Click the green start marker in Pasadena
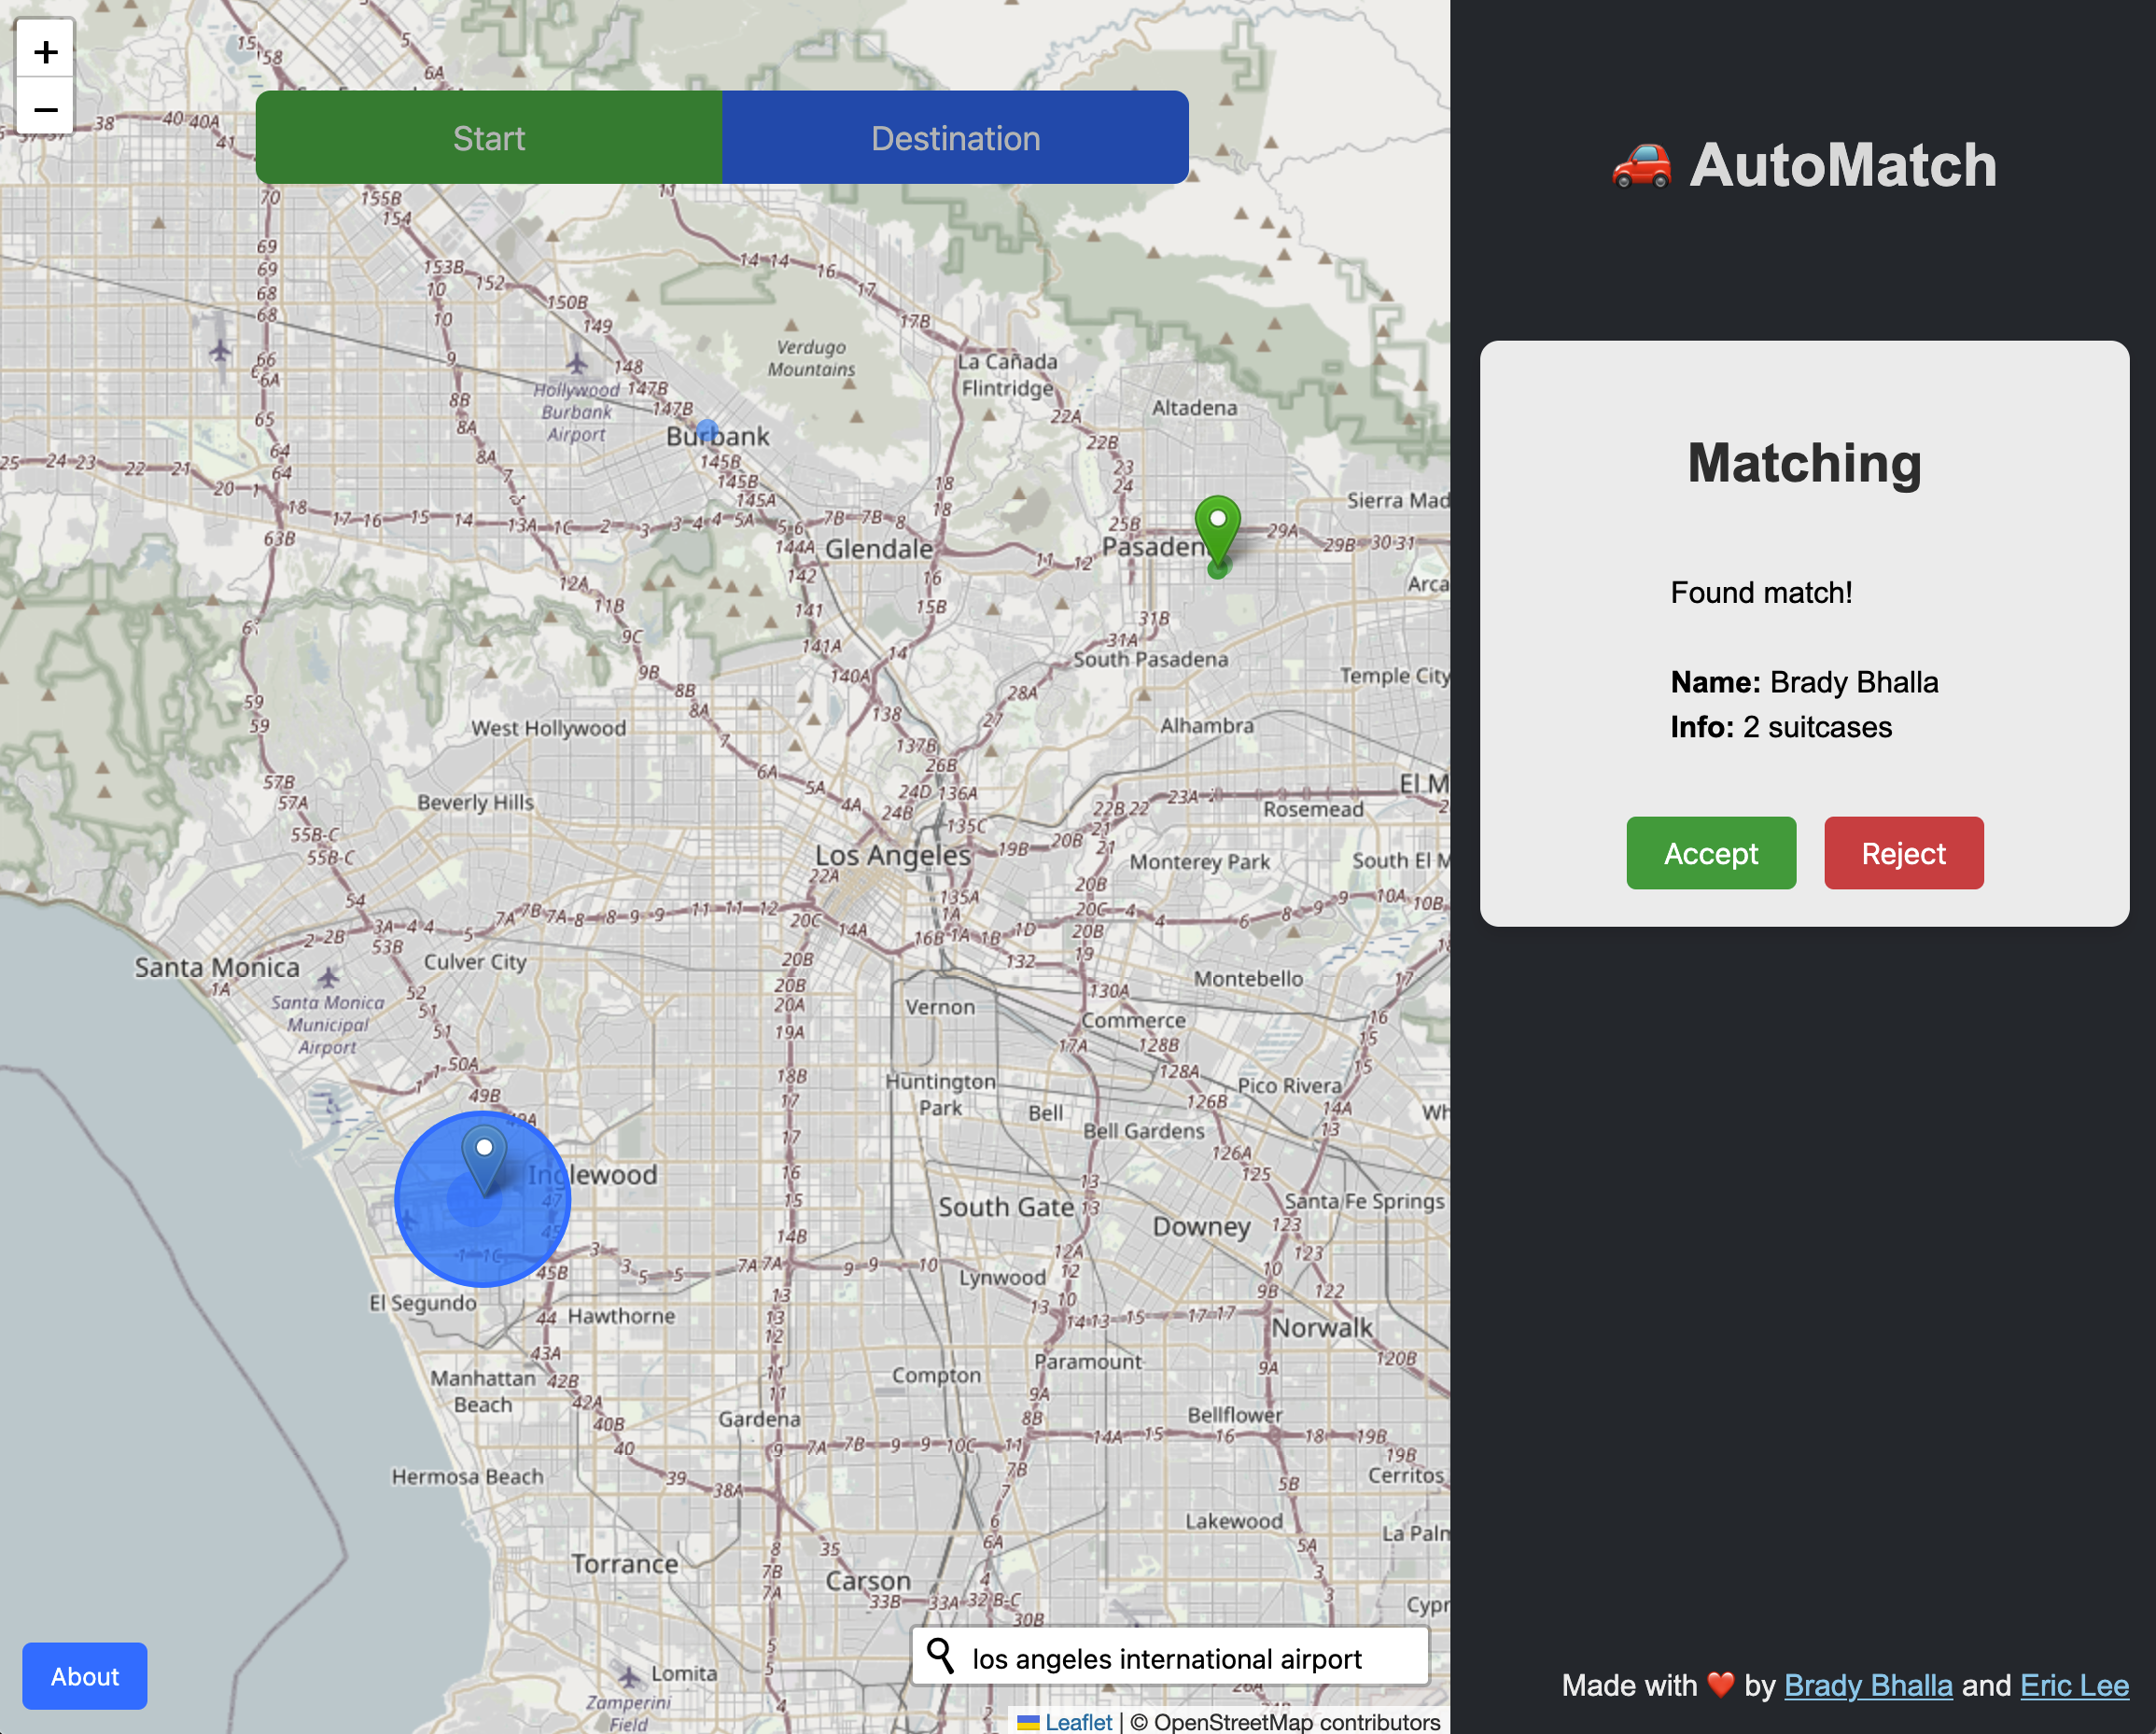This screenshot has height=1734, width=2156. click(1217, 527)
